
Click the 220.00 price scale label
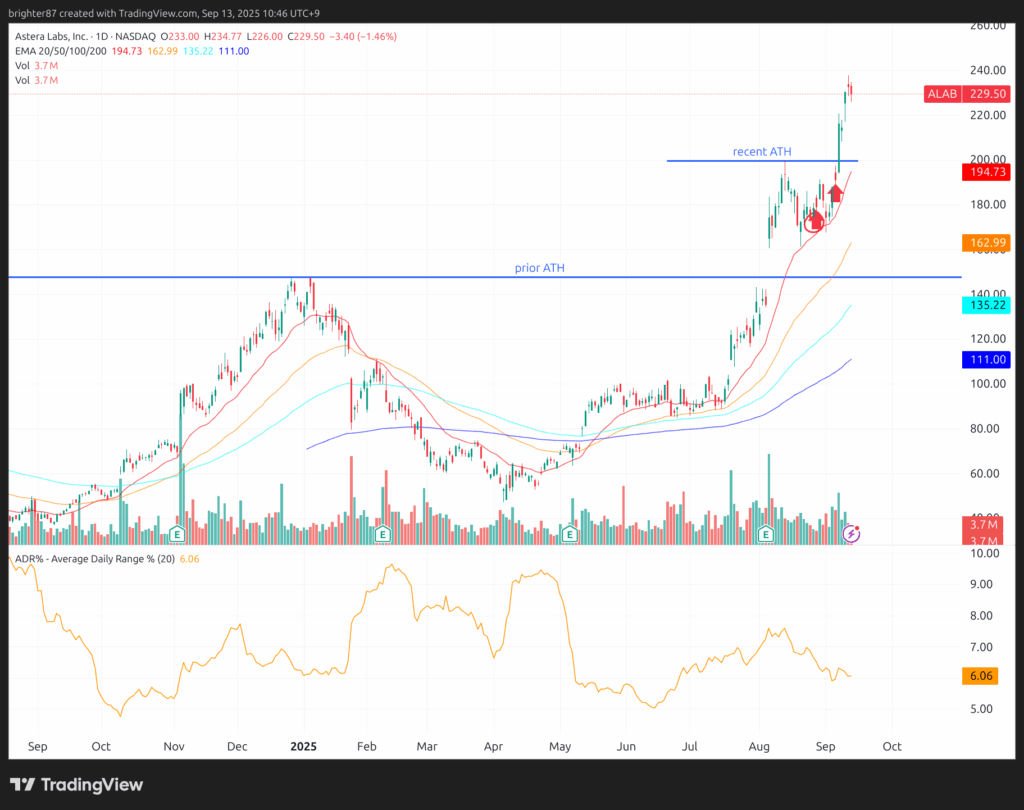coord(987,115)
